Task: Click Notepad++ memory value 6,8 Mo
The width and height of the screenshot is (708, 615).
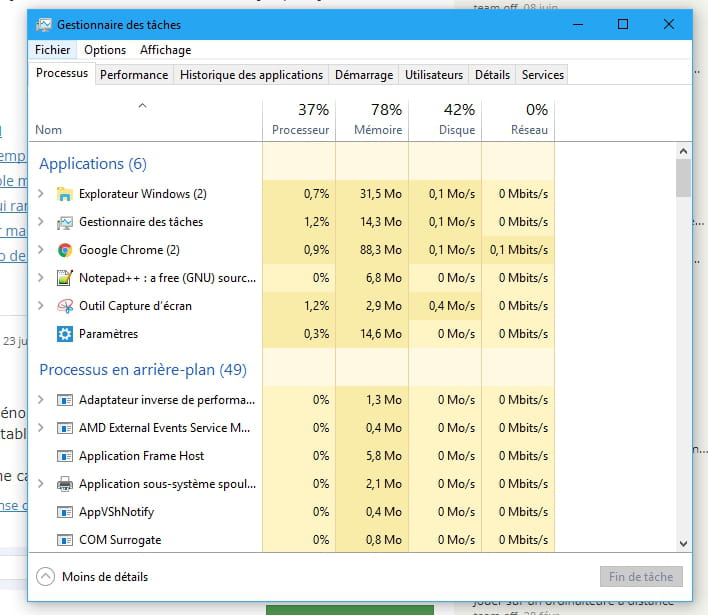Action: click(384, 278)
